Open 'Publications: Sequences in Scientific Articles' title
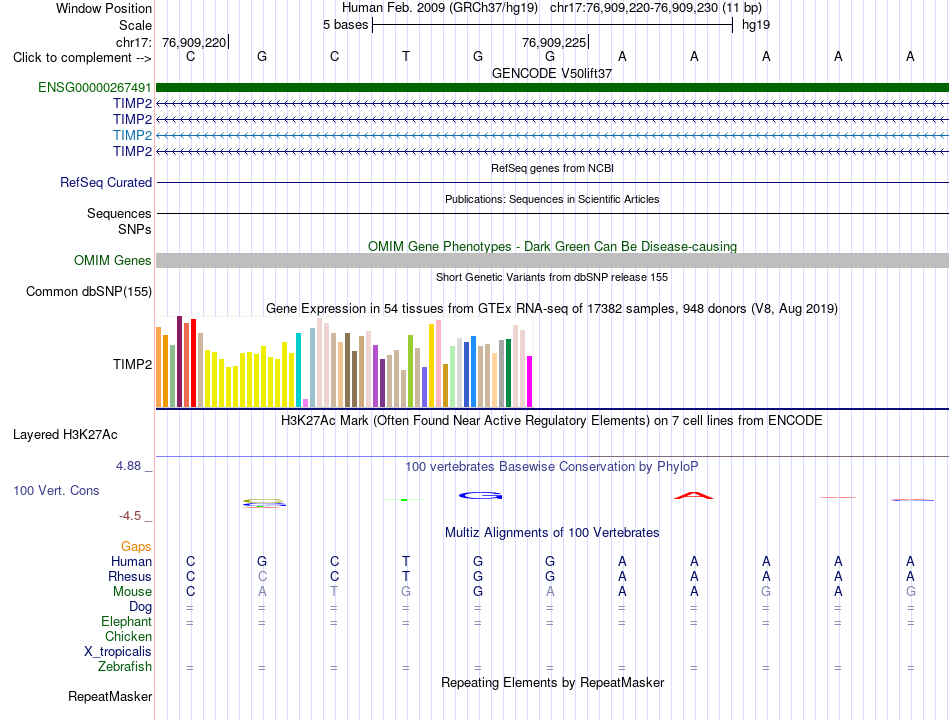Image resolution: width=950 pixels, height=720 pixels. coord(552,199)
